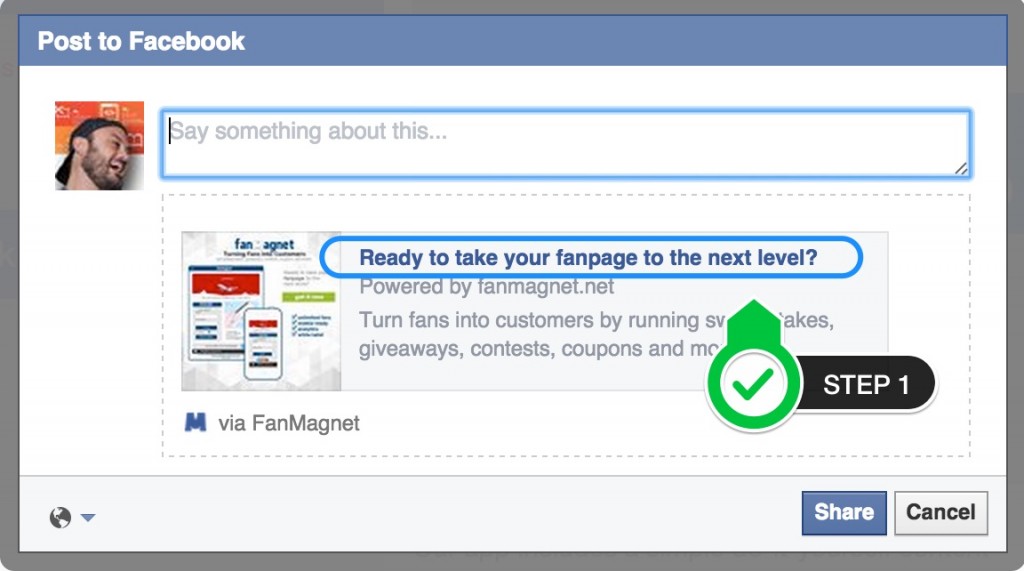Expand the audience selector dropdown arrow
The height and width of the screenshot is (571, 1024).
pyautogui.click(x=88, y=517)
